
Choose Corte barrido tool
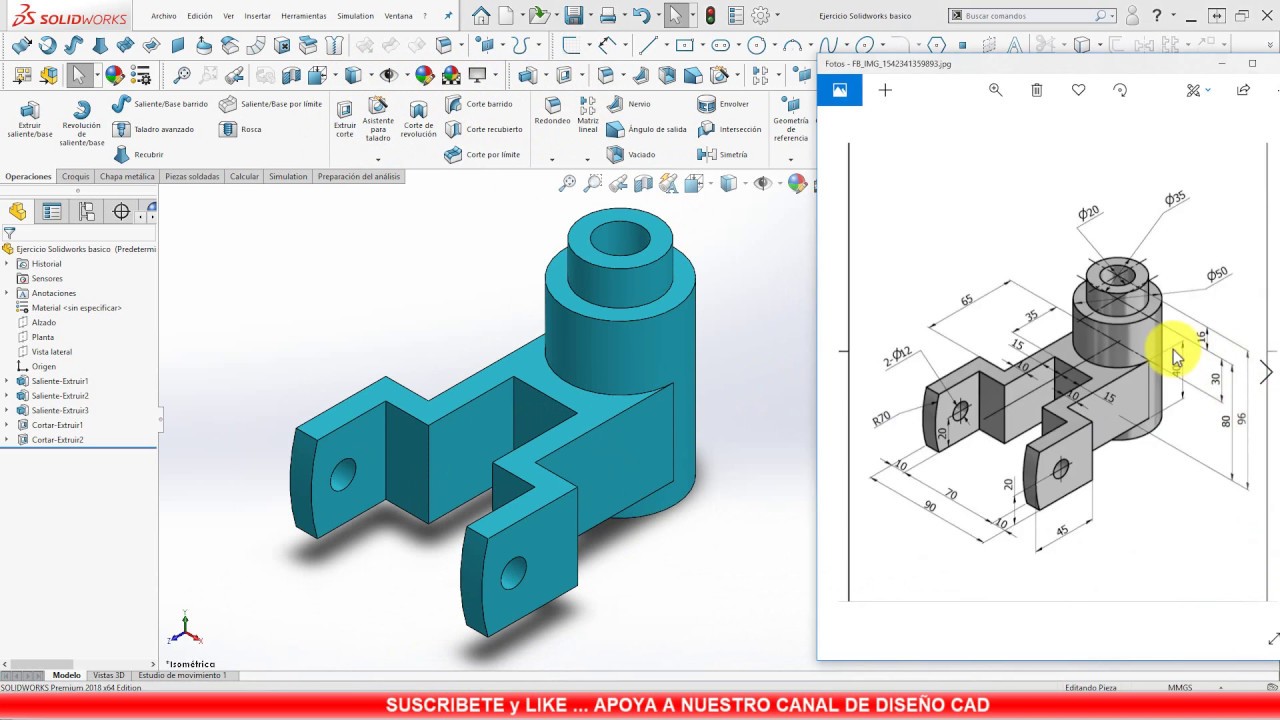[478, 104]
